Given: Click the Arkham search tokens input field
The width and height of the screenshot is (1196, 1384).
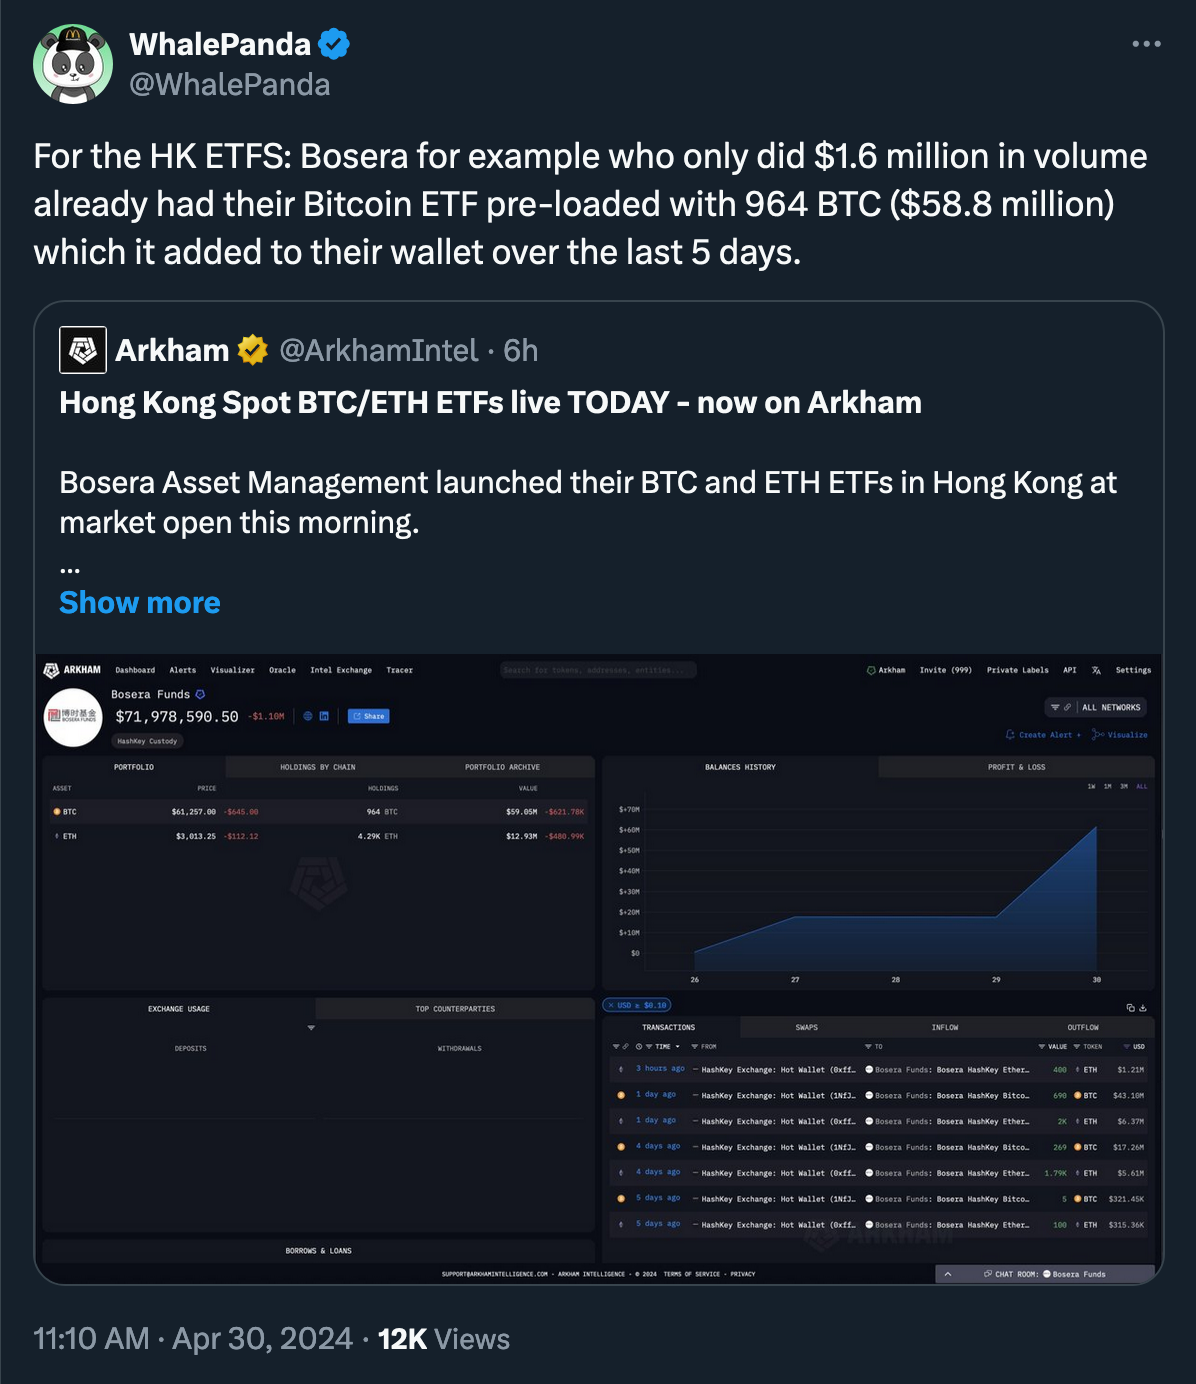Looking at the screenshot, I should coord(598,670).
